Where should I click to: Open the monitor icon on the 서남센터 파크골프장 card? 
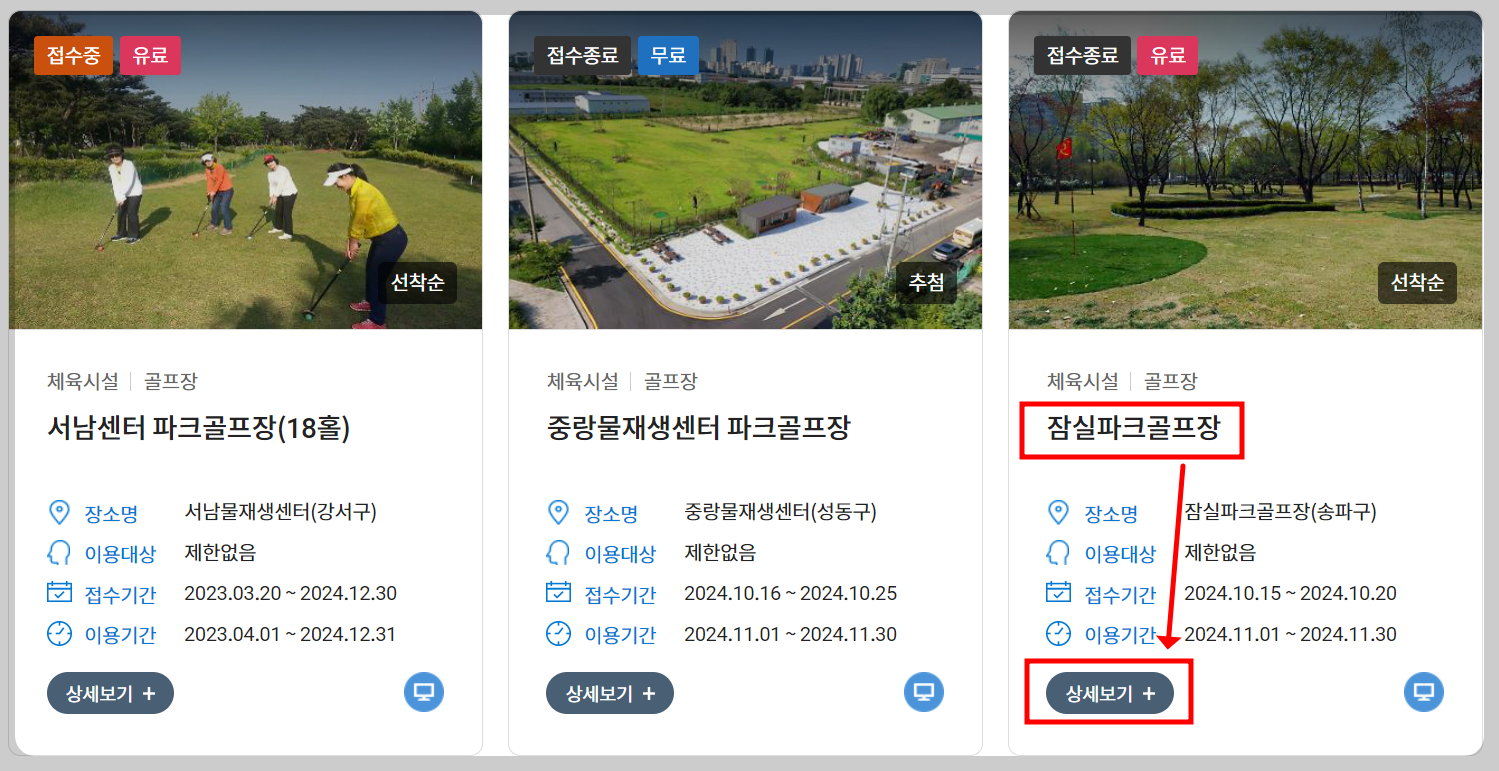click(423, 691)
